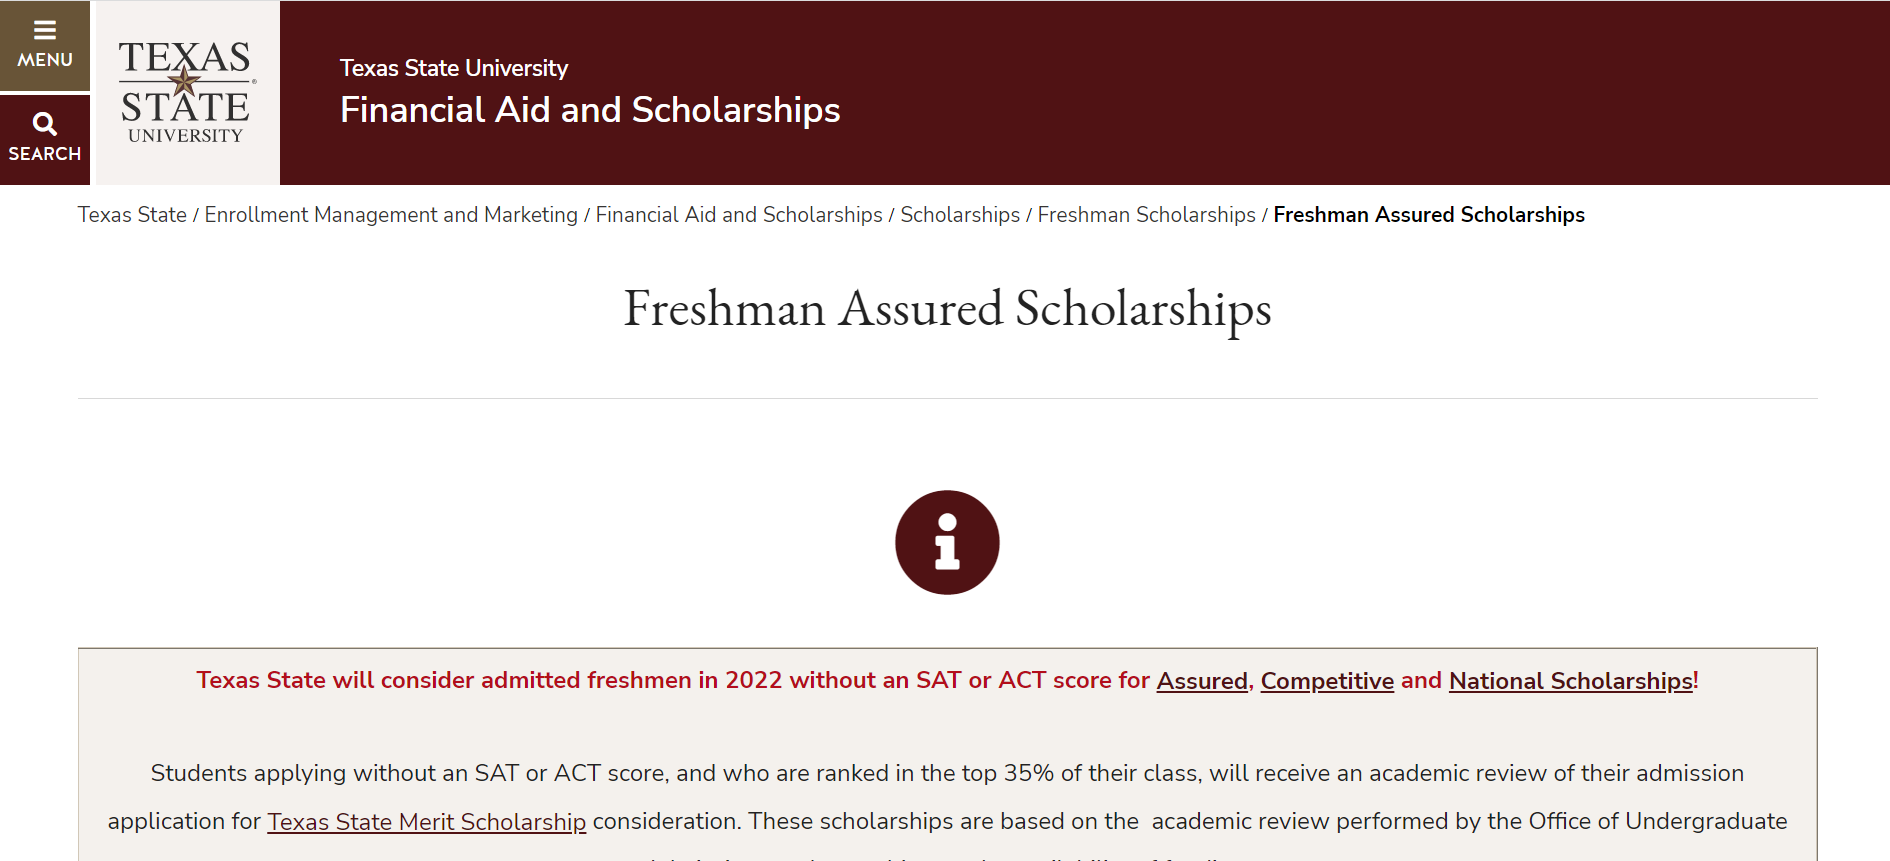Viewport: 1890px width, 861px height.
Task: Open the hamburger MENU button
Action: [x=45, y=46]
